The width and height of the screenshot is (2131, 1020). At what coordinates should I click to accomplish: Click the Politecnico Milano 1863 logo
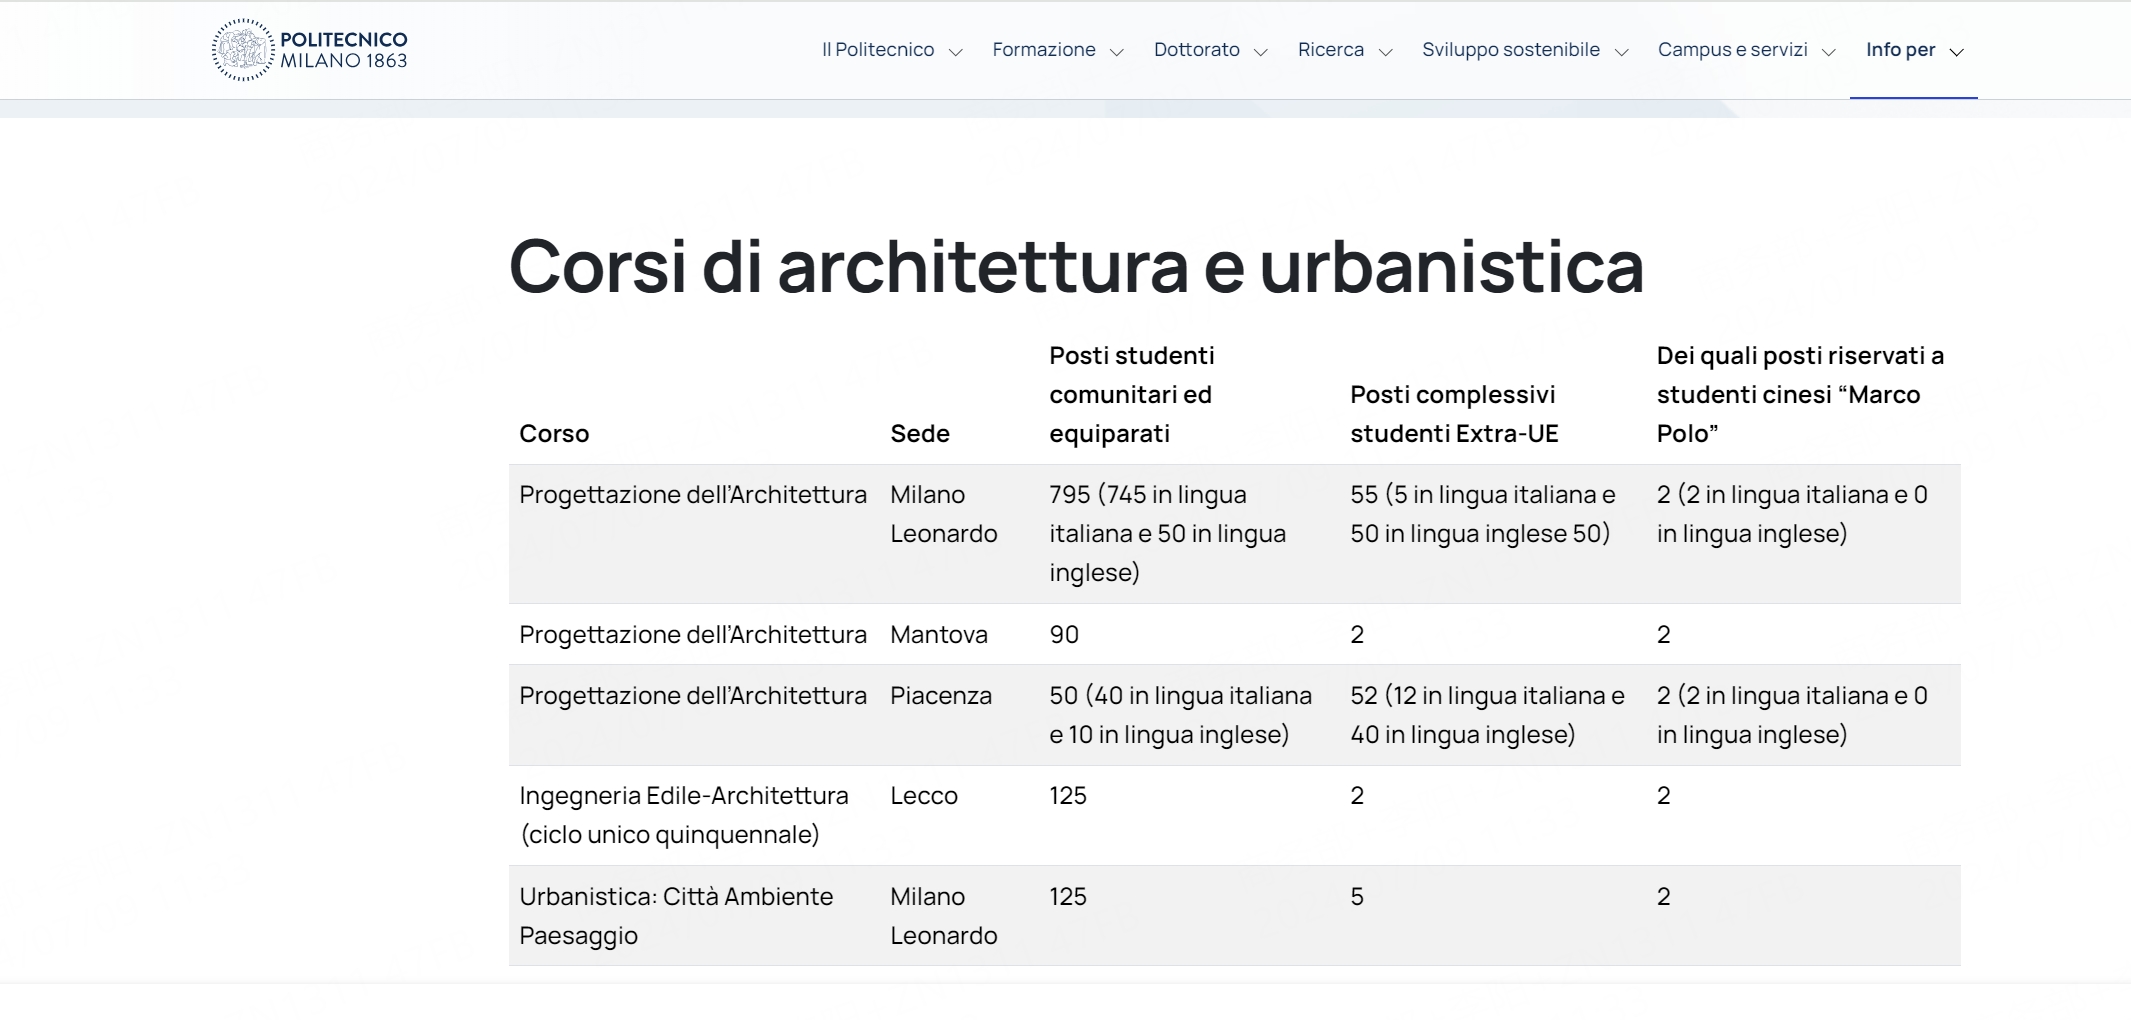coord(310,50)
